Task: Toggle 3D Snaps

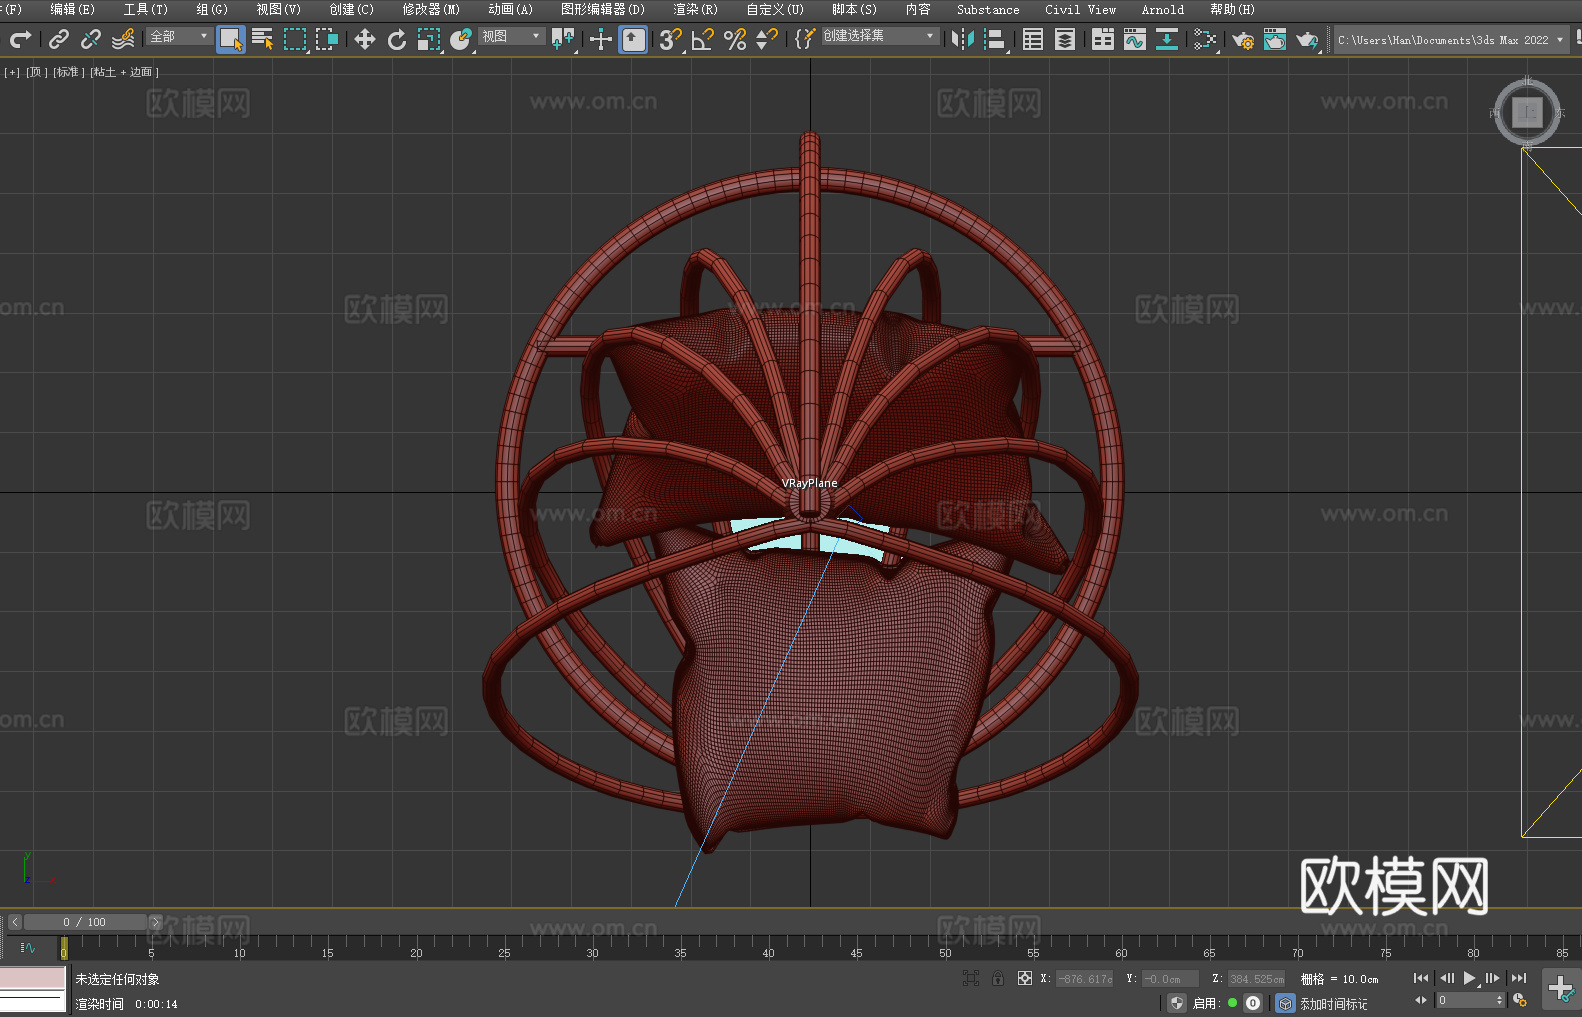Action: coord(671,39)
